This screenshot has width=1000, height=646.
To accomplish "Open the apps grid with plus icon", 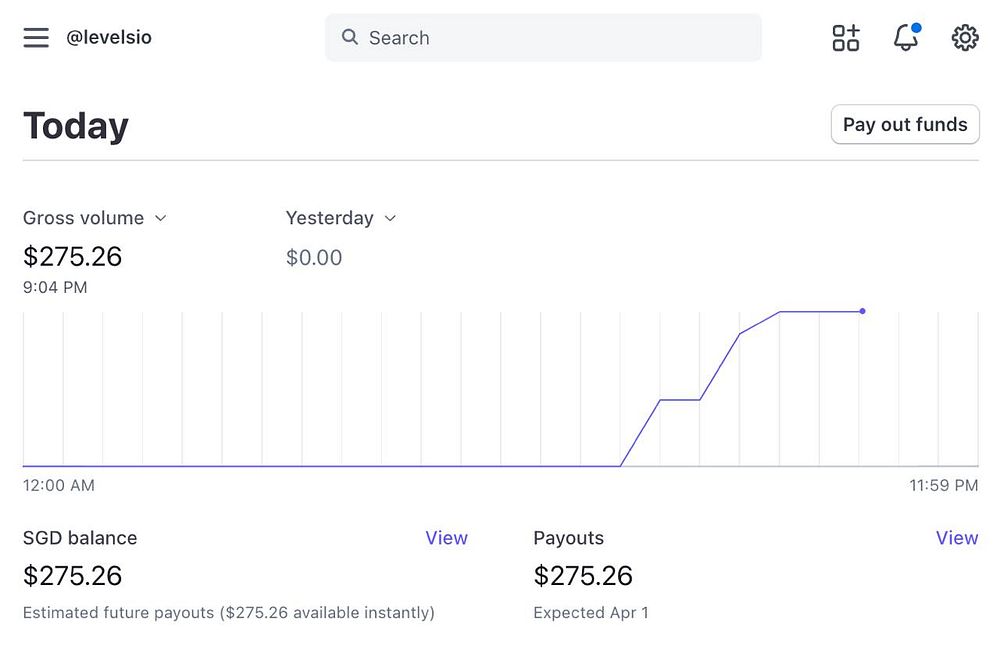I will click(846, 38).
